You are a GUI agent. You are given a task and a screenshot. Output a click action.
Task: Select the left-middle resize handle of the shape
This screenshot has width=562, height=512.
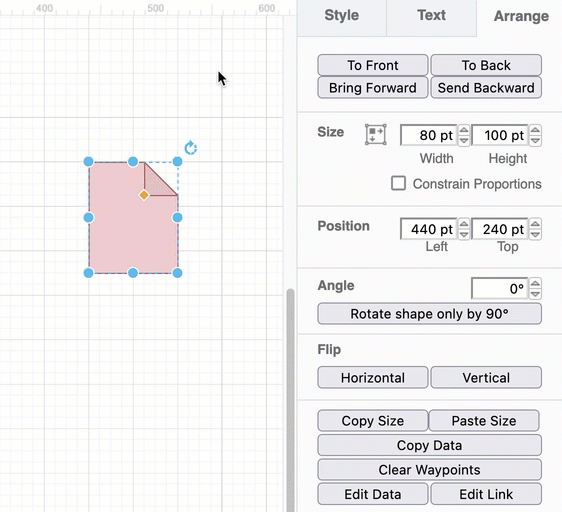point(89,217)
